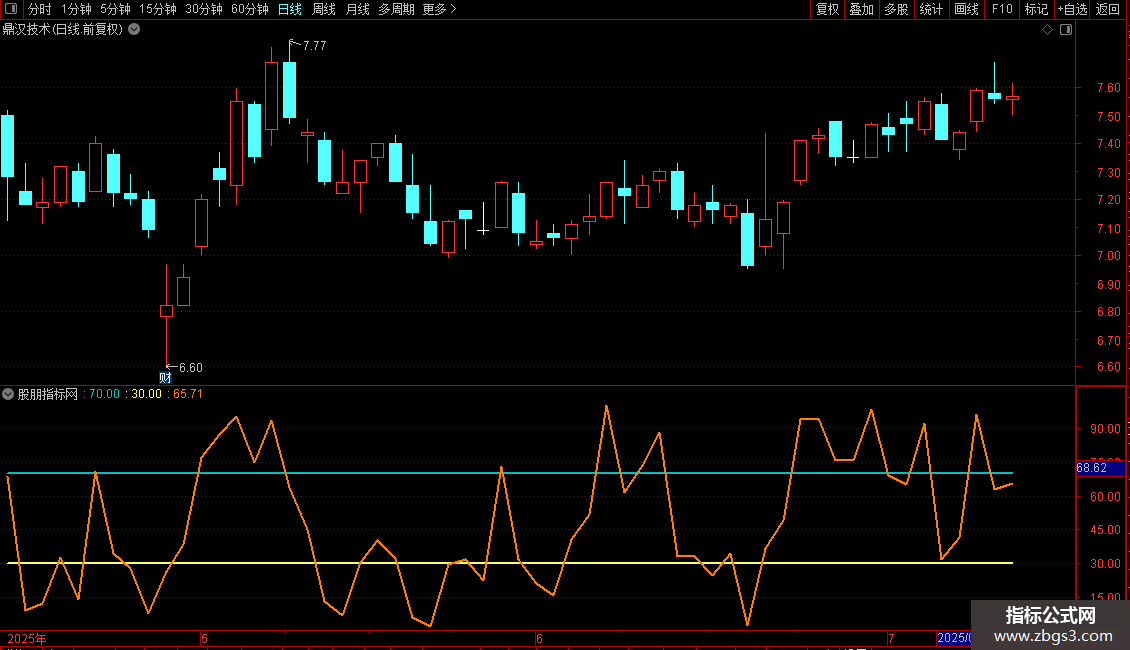Select the 日线 daily chart tab
This screenshot has width=1130, height=650.
coord(290,9)
